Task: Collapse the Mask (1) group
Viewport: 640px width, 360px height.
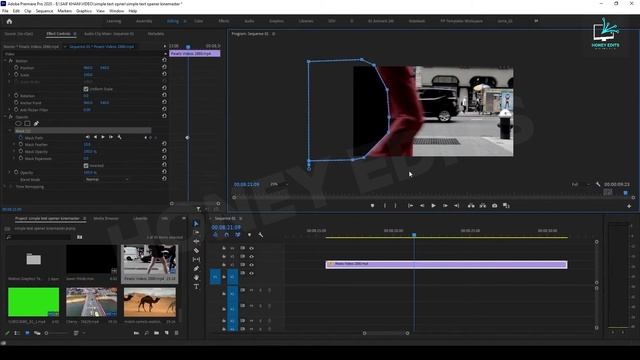Action: pyautogui.click(x=10, y=131)
